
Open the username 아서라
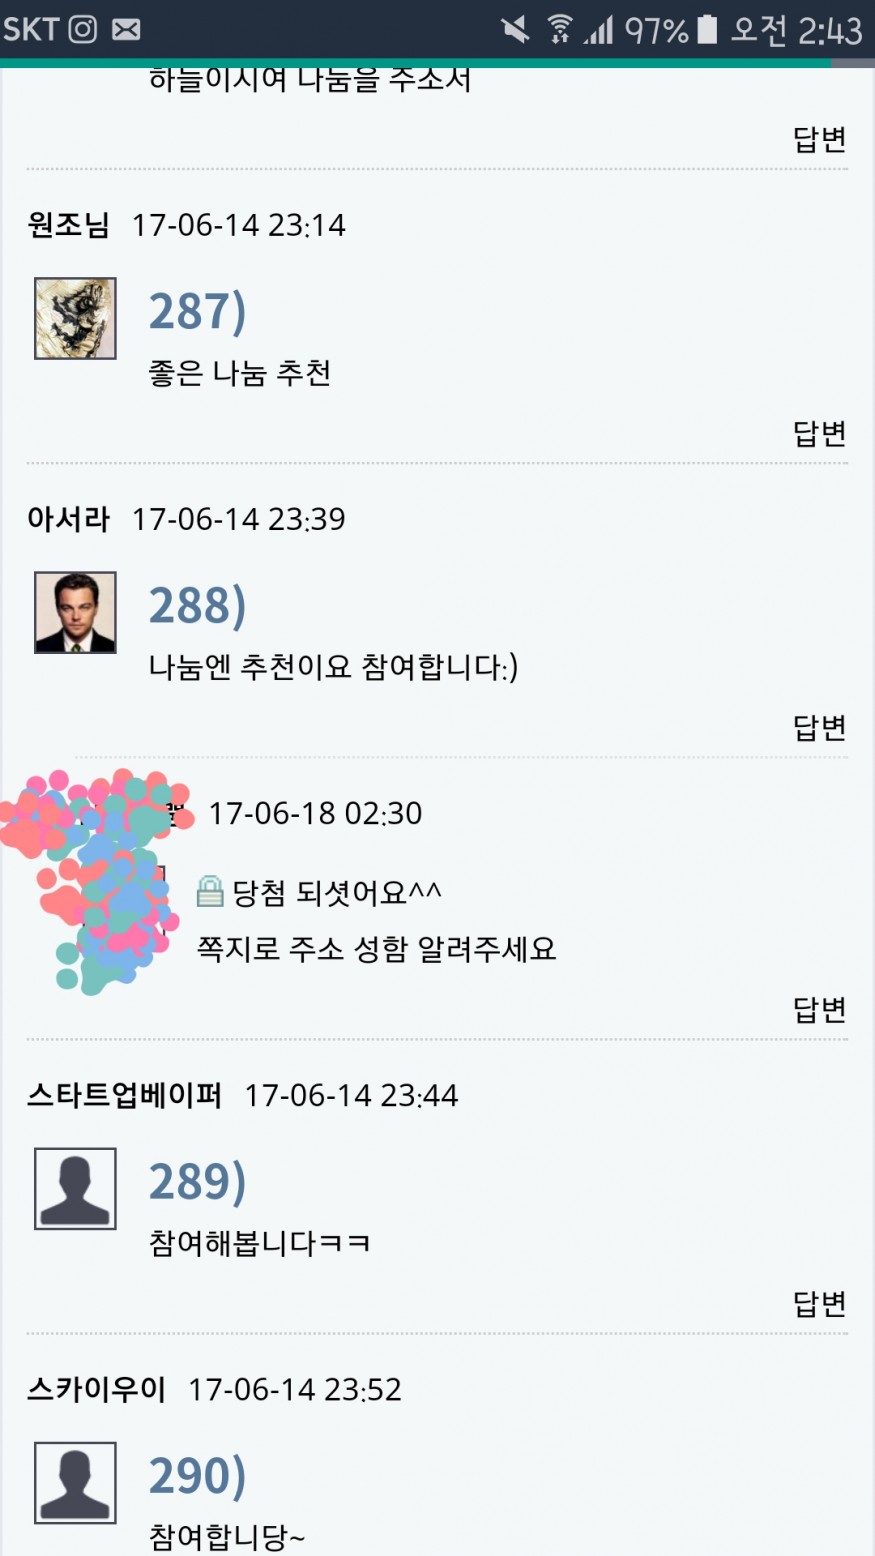click(68, 519)
